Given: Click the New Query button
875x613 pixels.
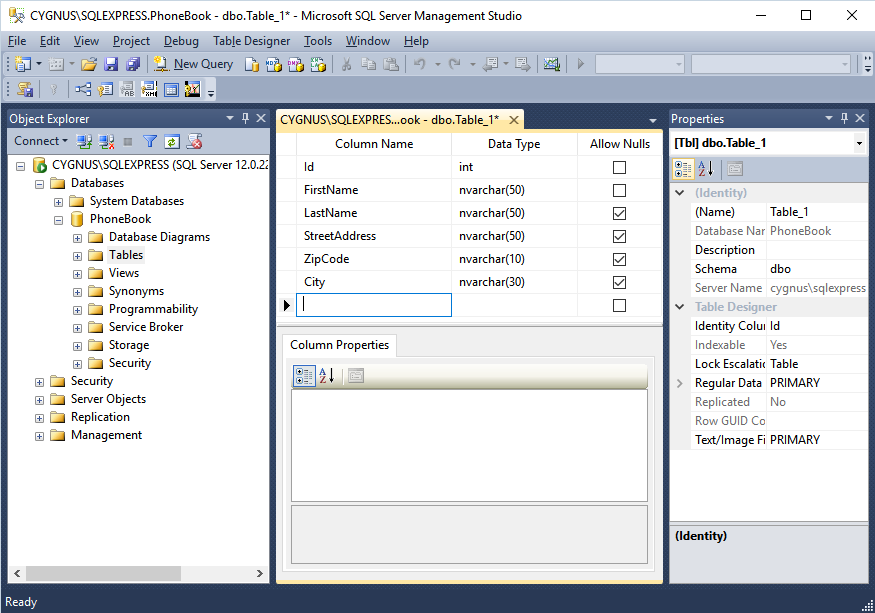Looking at the screenshot, I should click(194, 64).
